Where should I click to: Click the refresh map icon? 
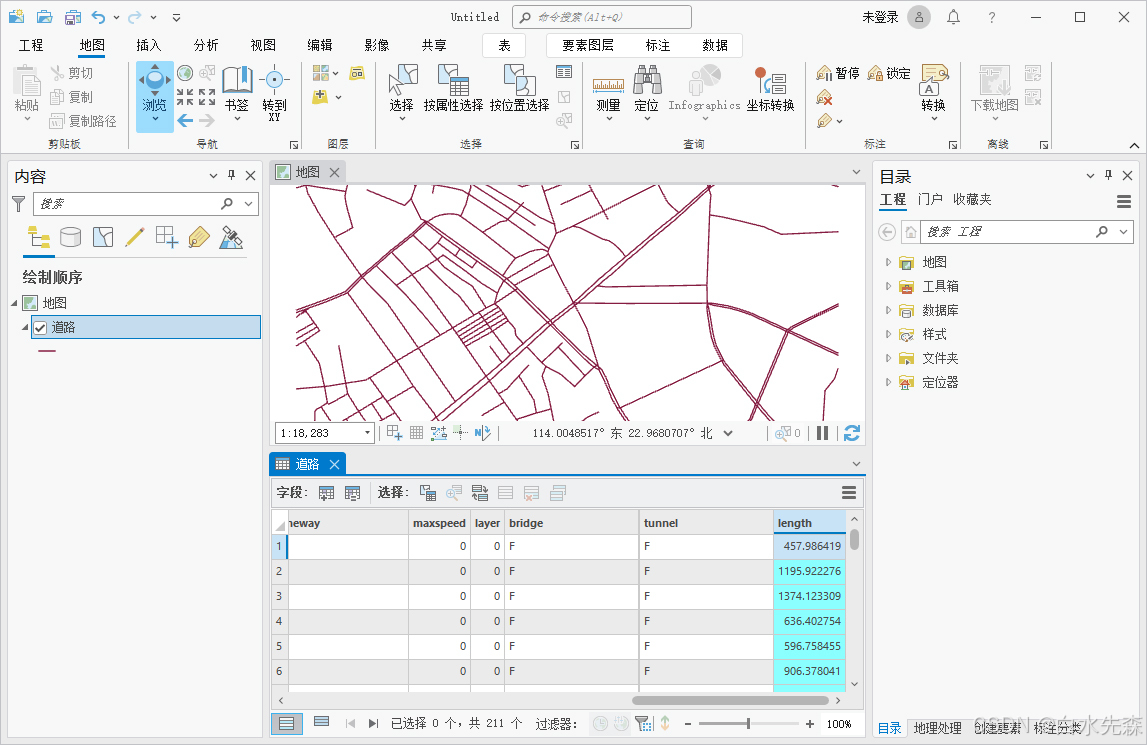pos(851,433)
